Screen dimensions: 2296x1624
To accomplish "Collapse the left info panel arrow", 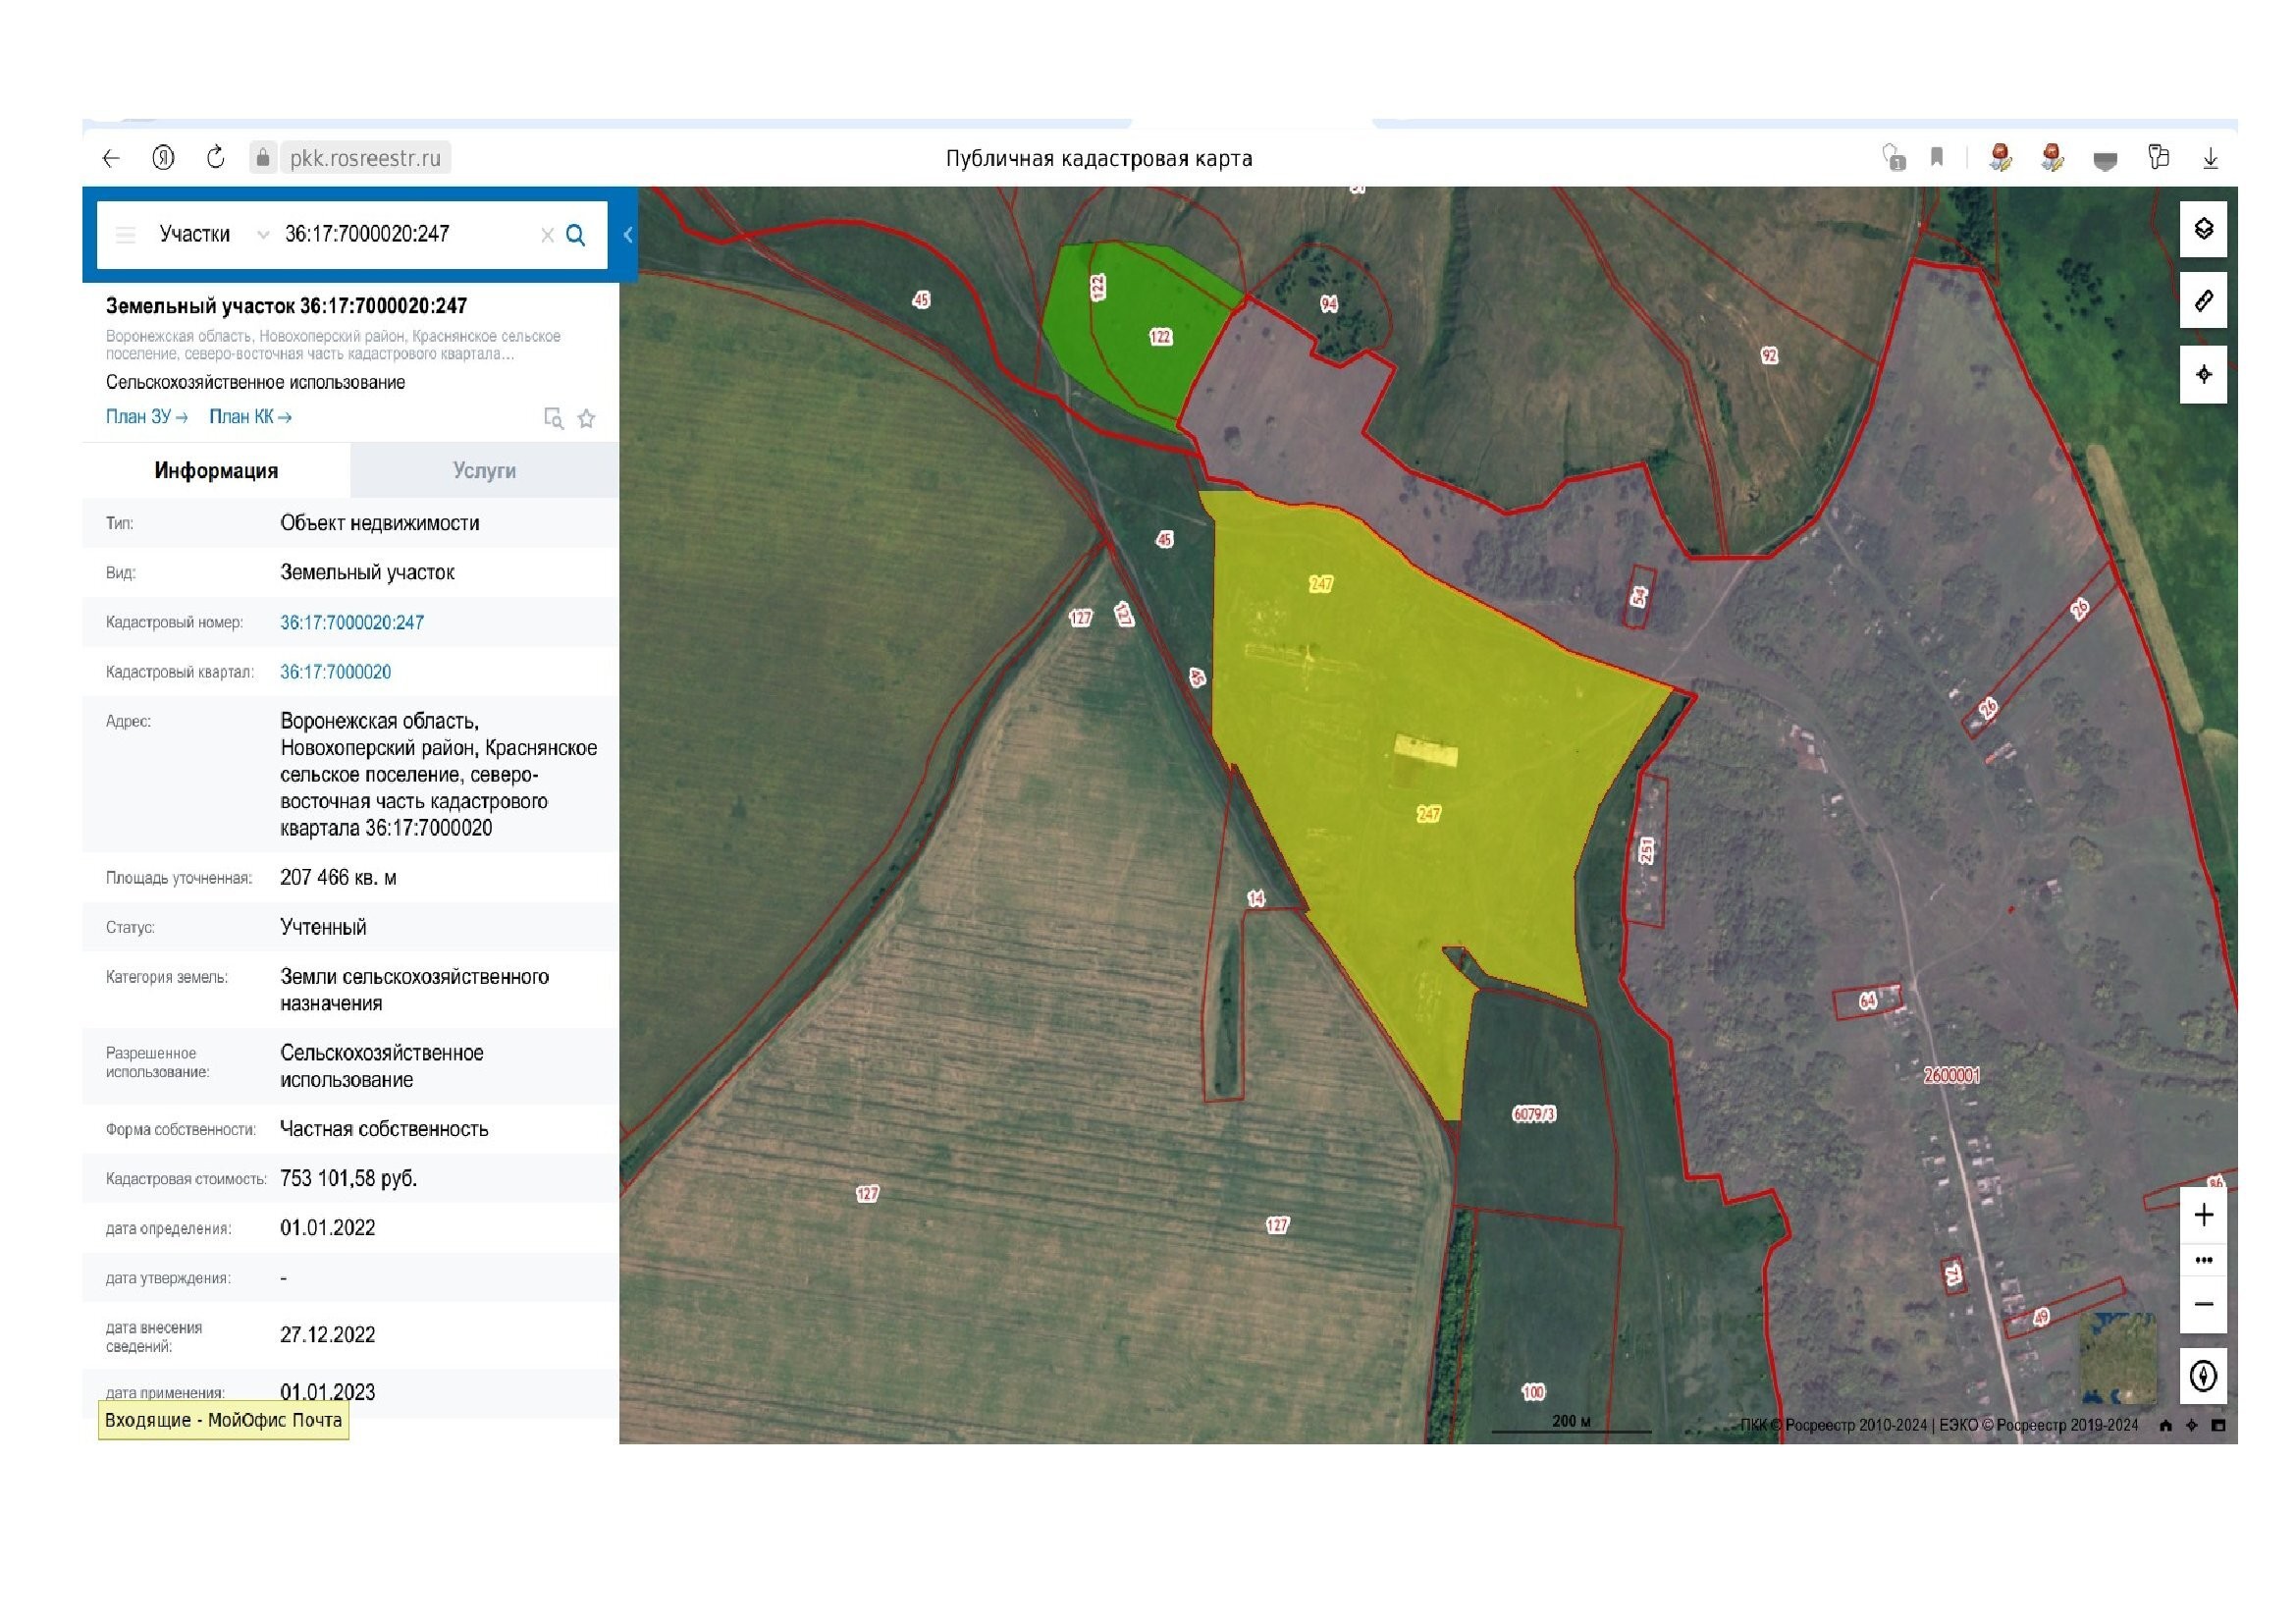I will tap(628, 235).
